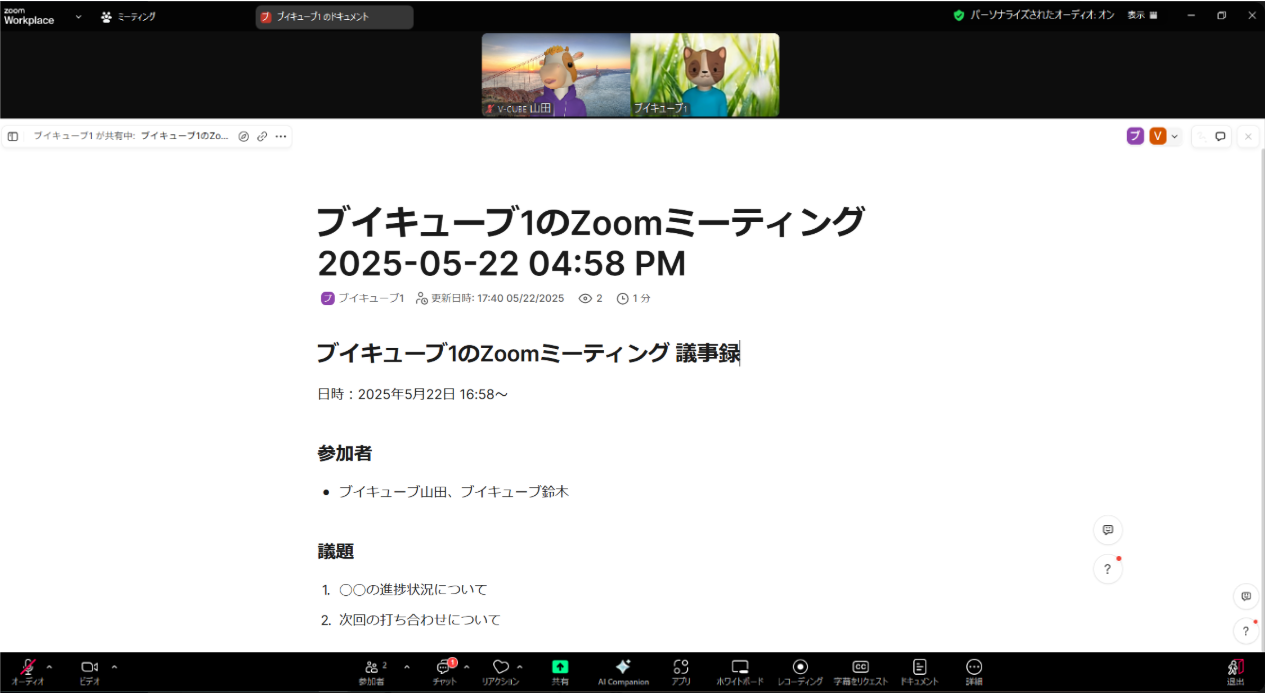Select ブイキューブ1 participant video thumbnail
This screenshot has height=693, width=1265.
[x=705, y=75]
